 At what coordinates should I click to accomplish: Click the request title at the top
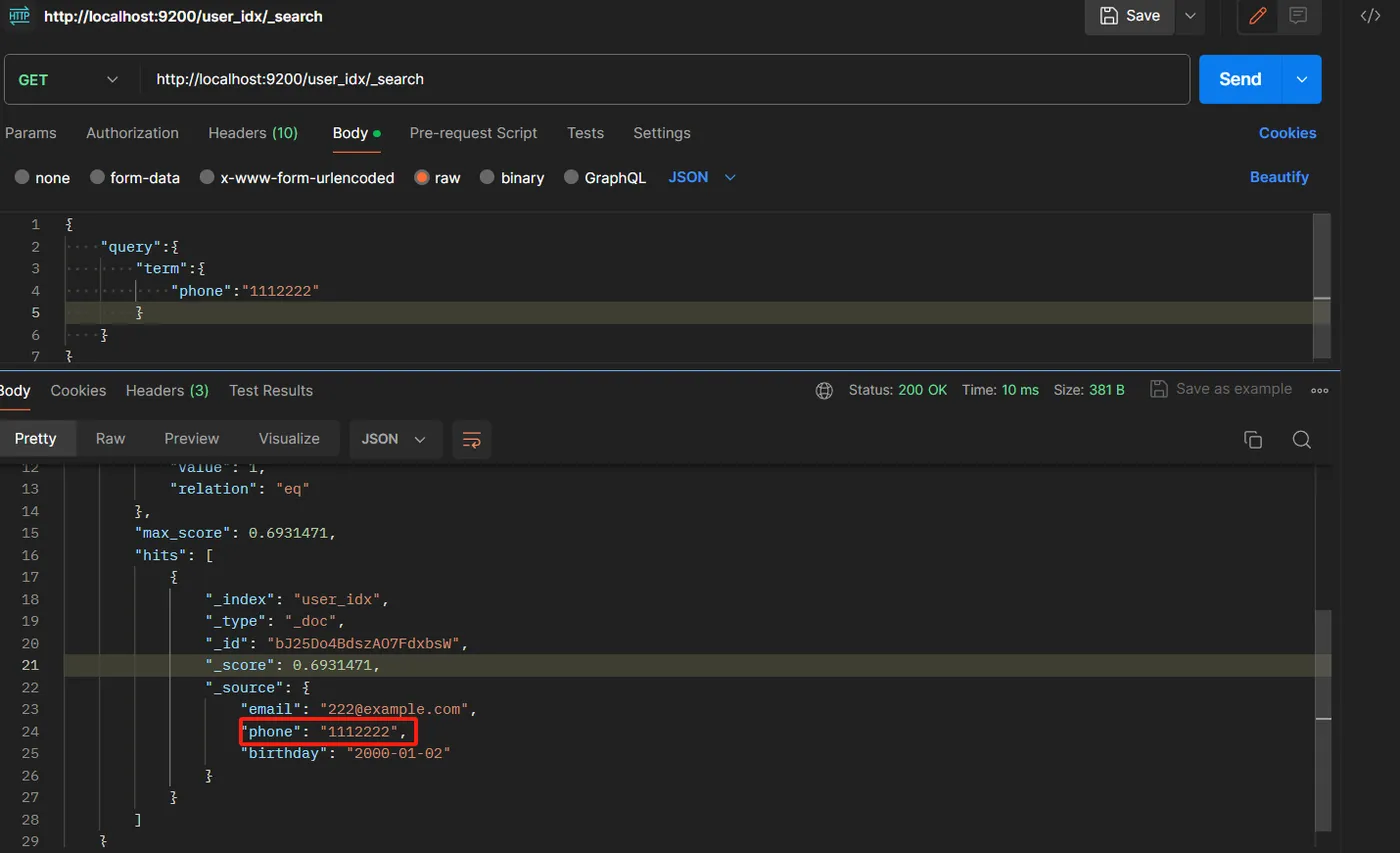[x=183, y=16]
